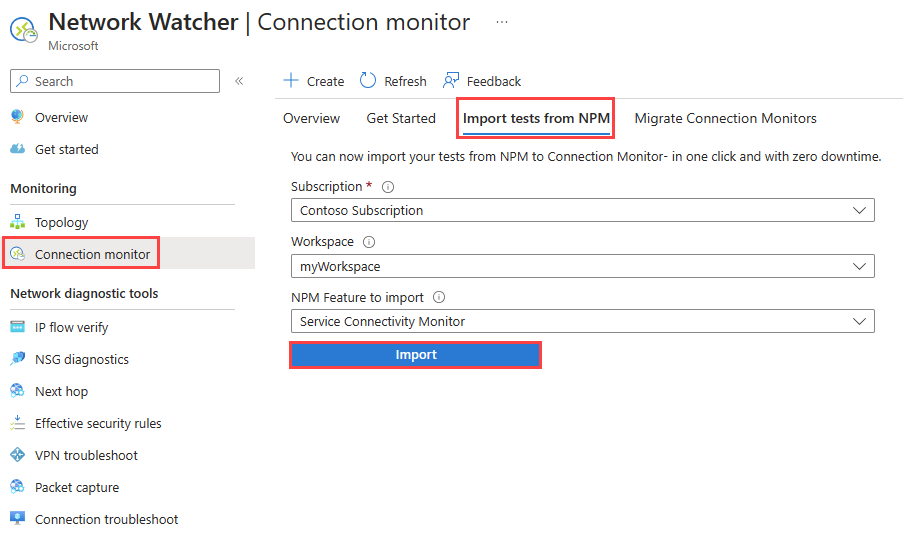Open Packet capture tool
The width and height of the screenshot is (903, 539).
[77, 487]
